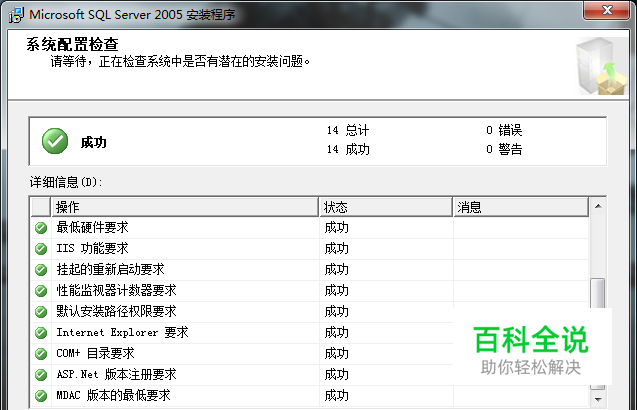Click green check icon for COM+ 目录要求 row
Image resolution: width=637 pixels, height=410 pixels.
[41, 354]
